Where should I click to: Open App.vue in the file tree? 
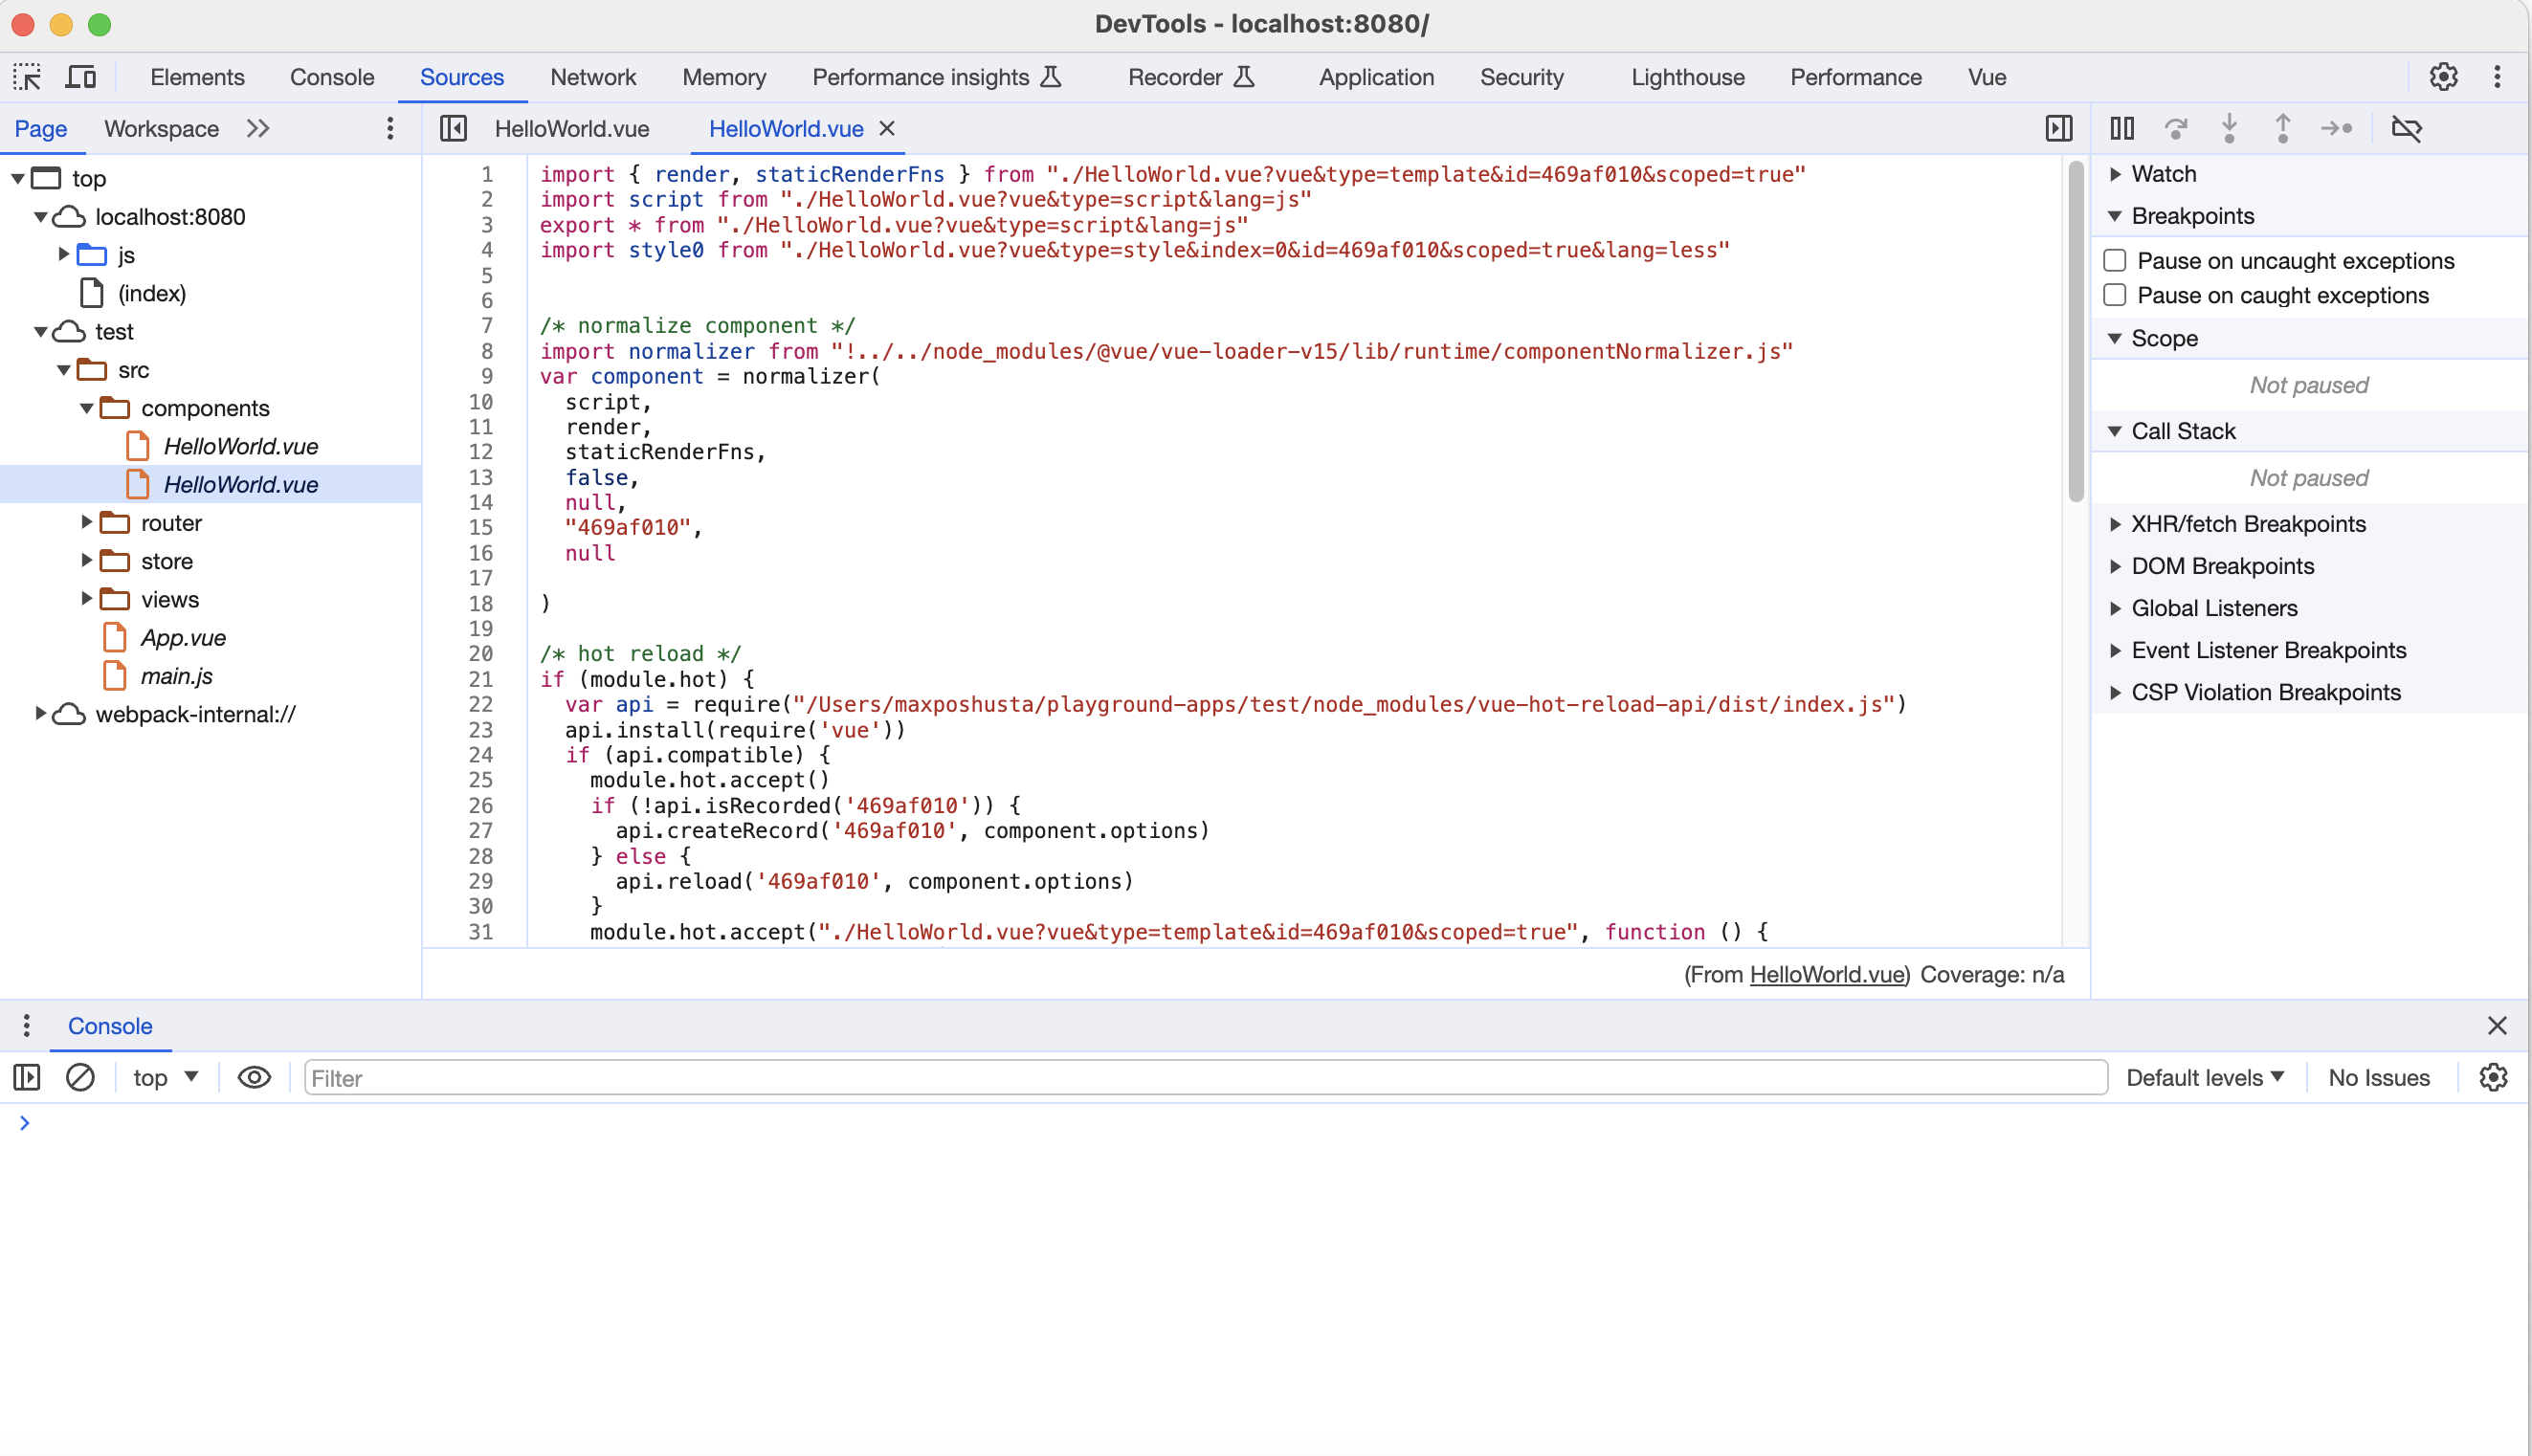tap(183, 638)
